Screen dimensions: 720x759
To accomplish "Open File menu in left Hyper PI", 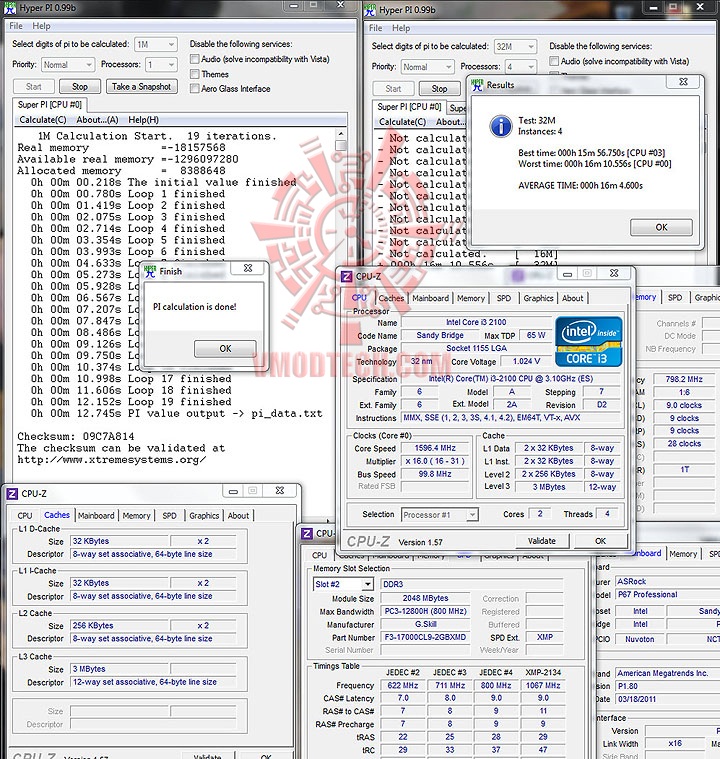I will coord(16,26).
